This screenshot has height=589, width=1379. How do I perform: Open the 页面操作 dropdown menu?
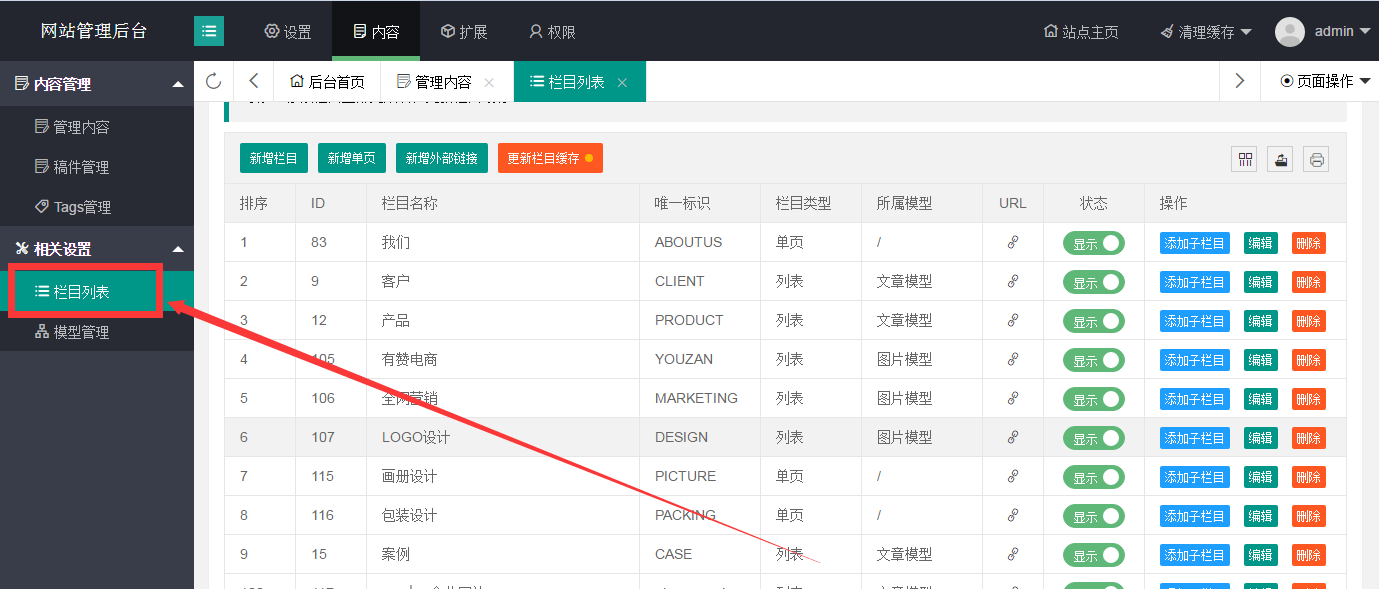pyautogui.click(x=1326, y=81)
